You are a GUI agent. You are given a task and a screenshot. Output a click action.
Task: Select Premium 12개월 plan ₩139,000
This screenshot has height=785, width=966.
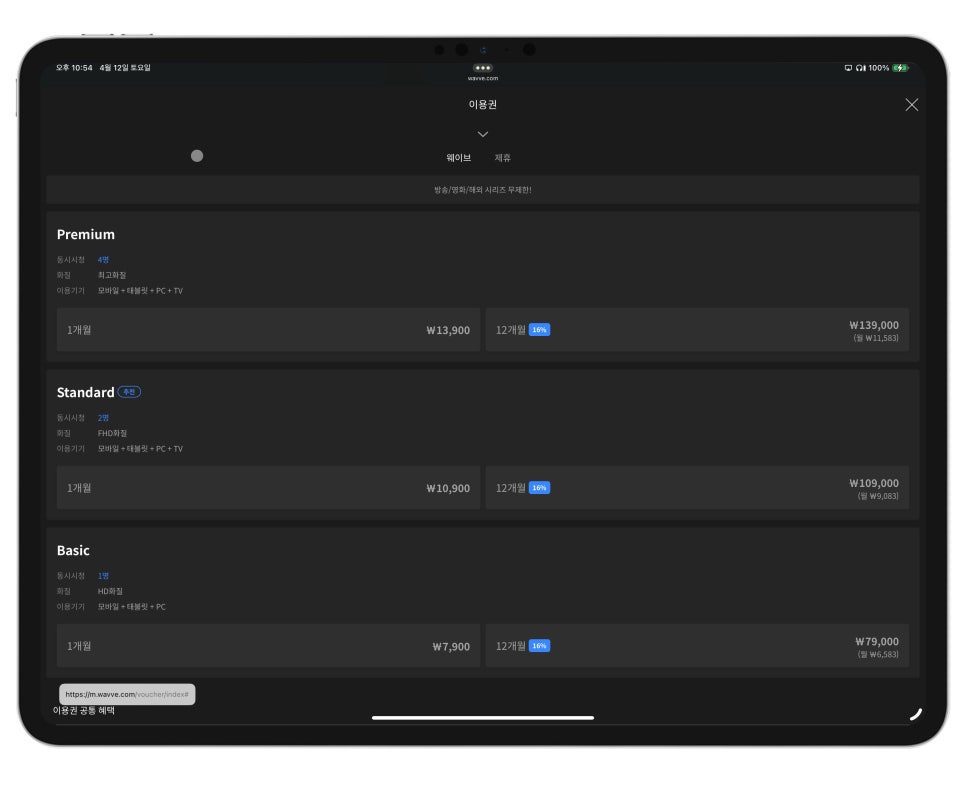697,330
